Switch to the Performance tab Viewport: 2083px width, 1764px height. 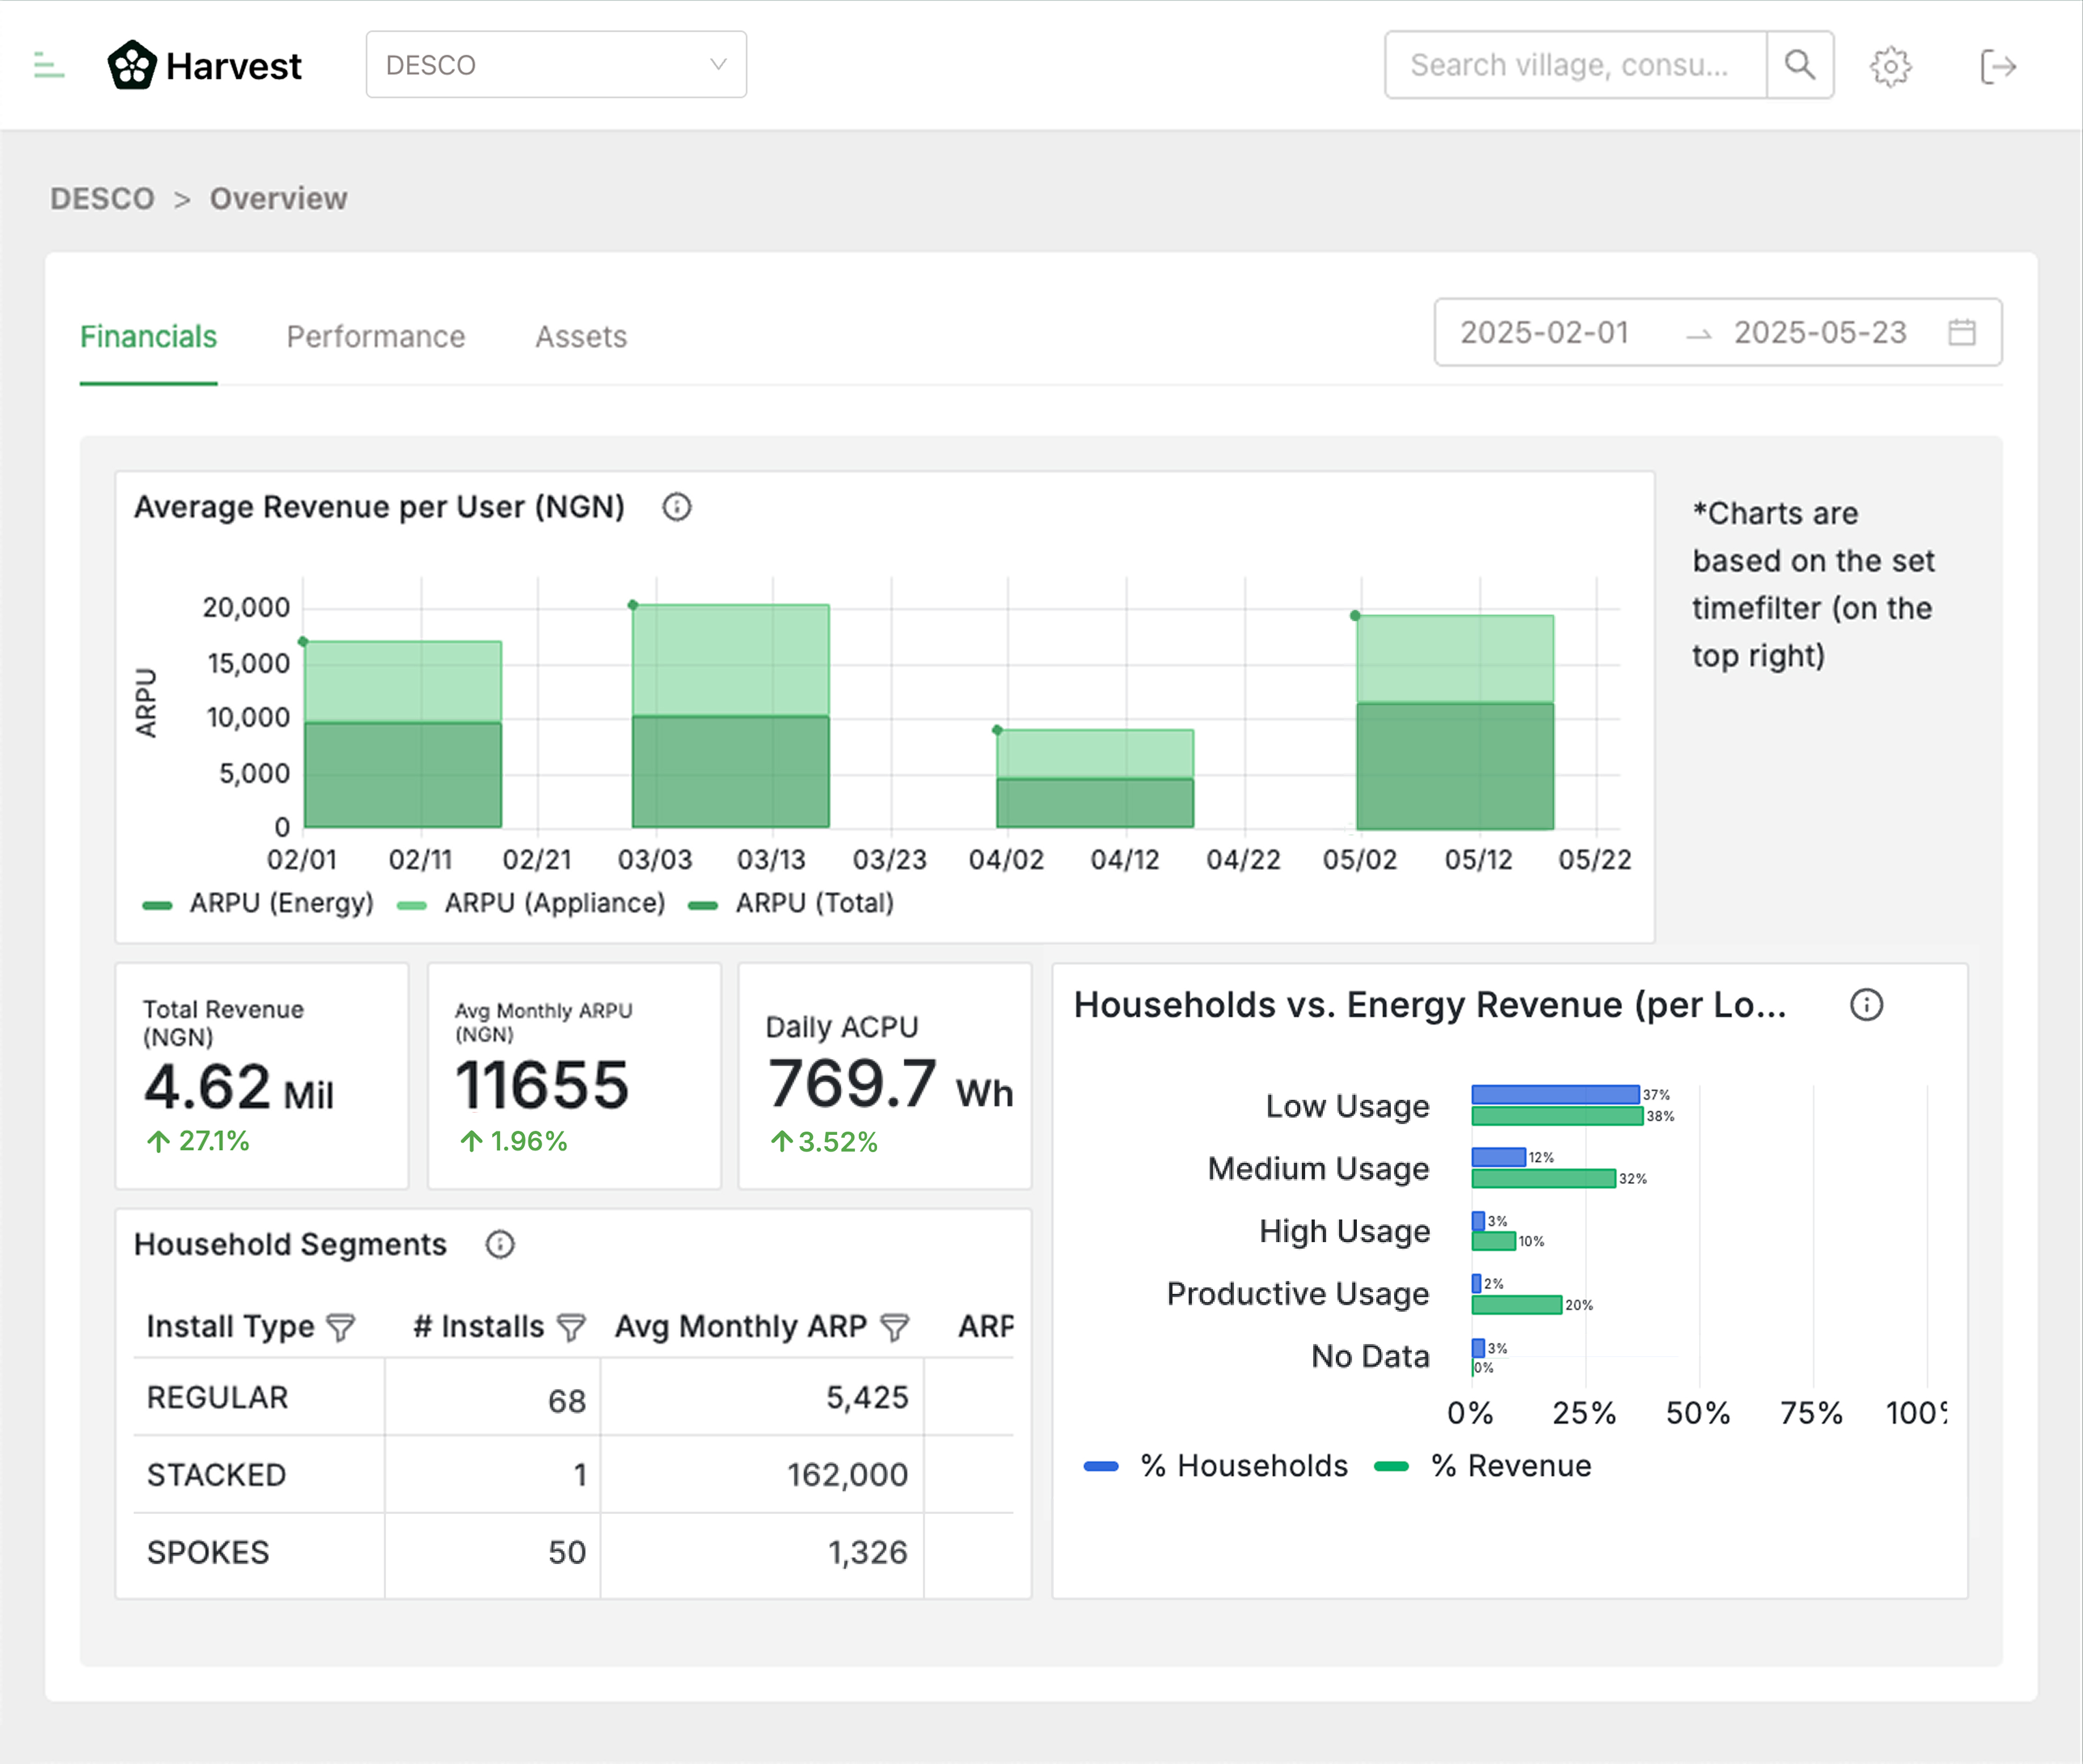point(376,337)
